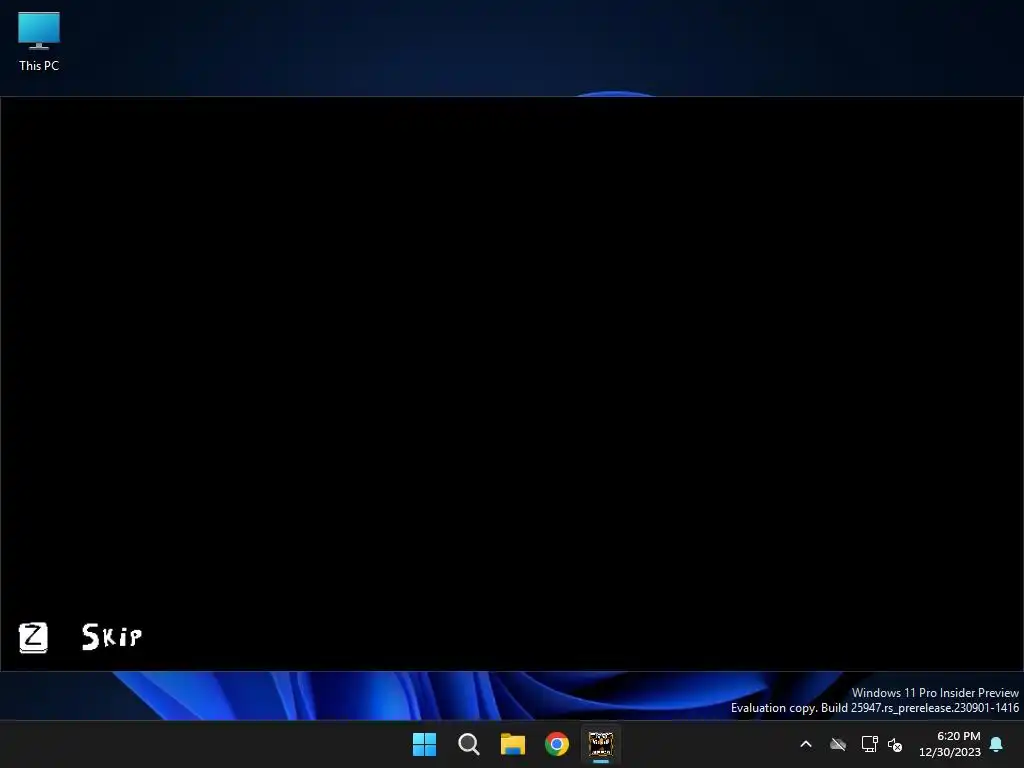Select the This PC desktop icon
This screenshot has width=1024, height=768.
[x=39, y=42]
